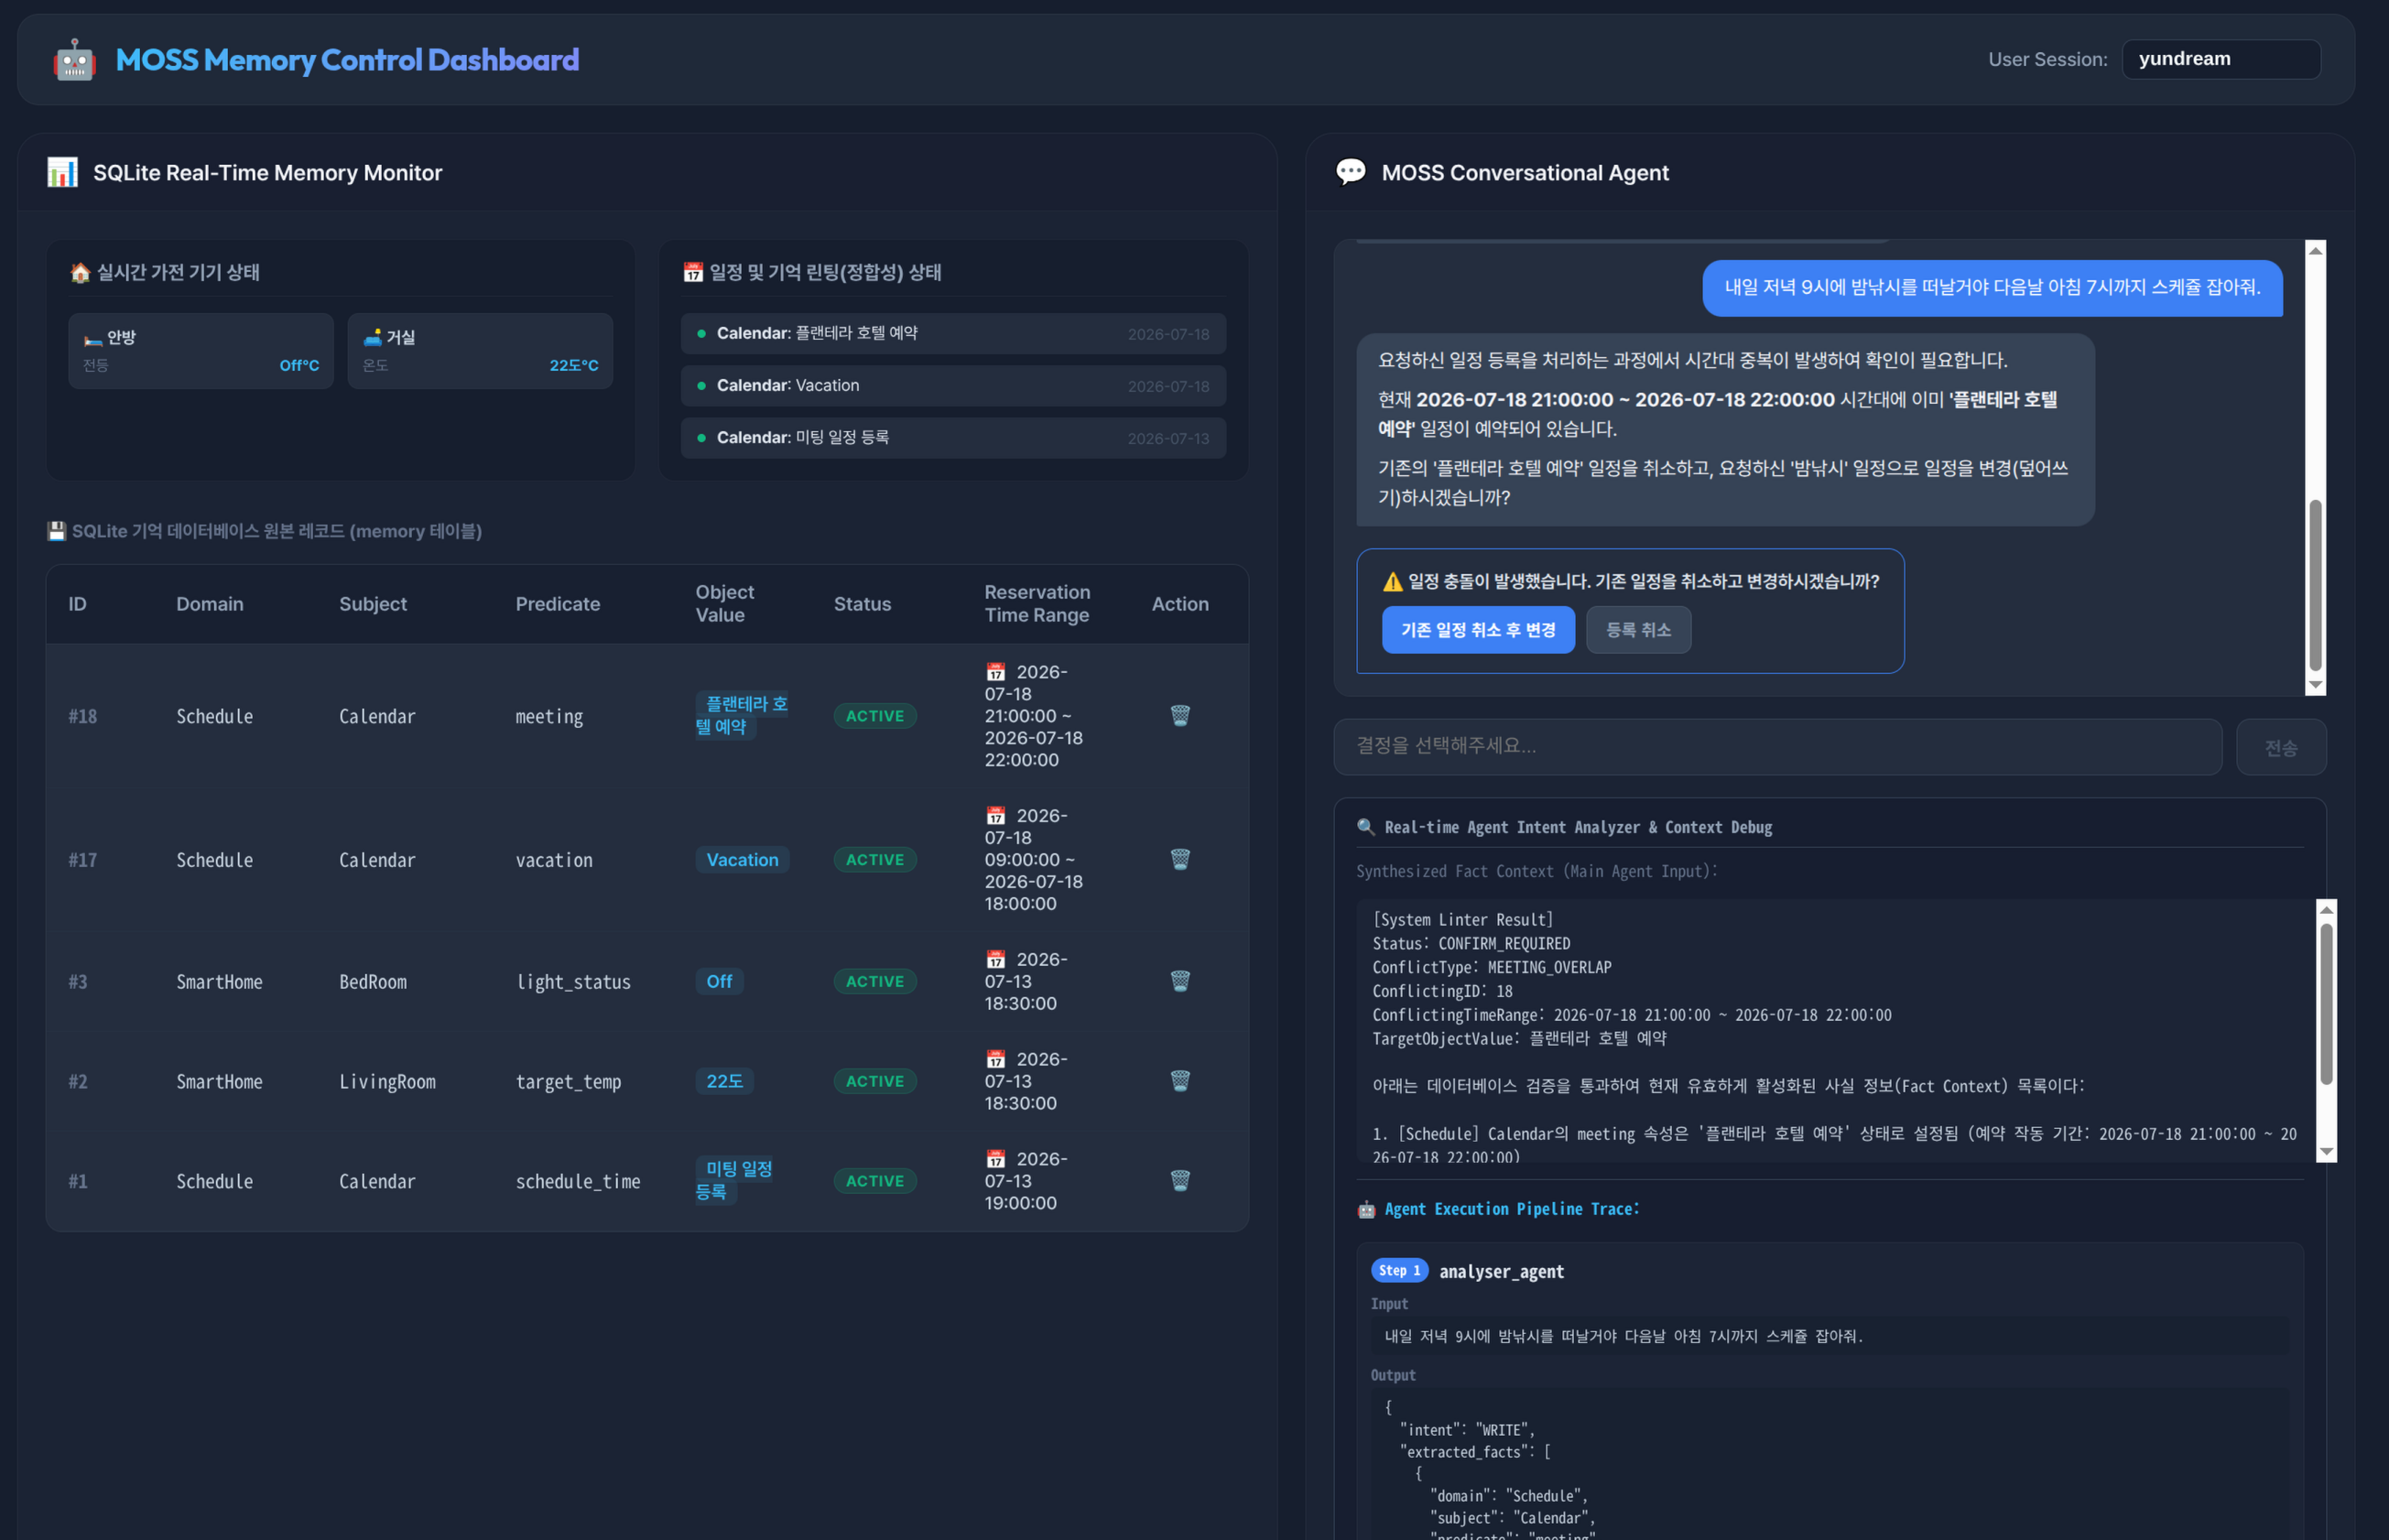This screenshot has height=1540, width=2389.
Task: Click calendar icon in row #2 time range
Action: tap(995, 1059)
